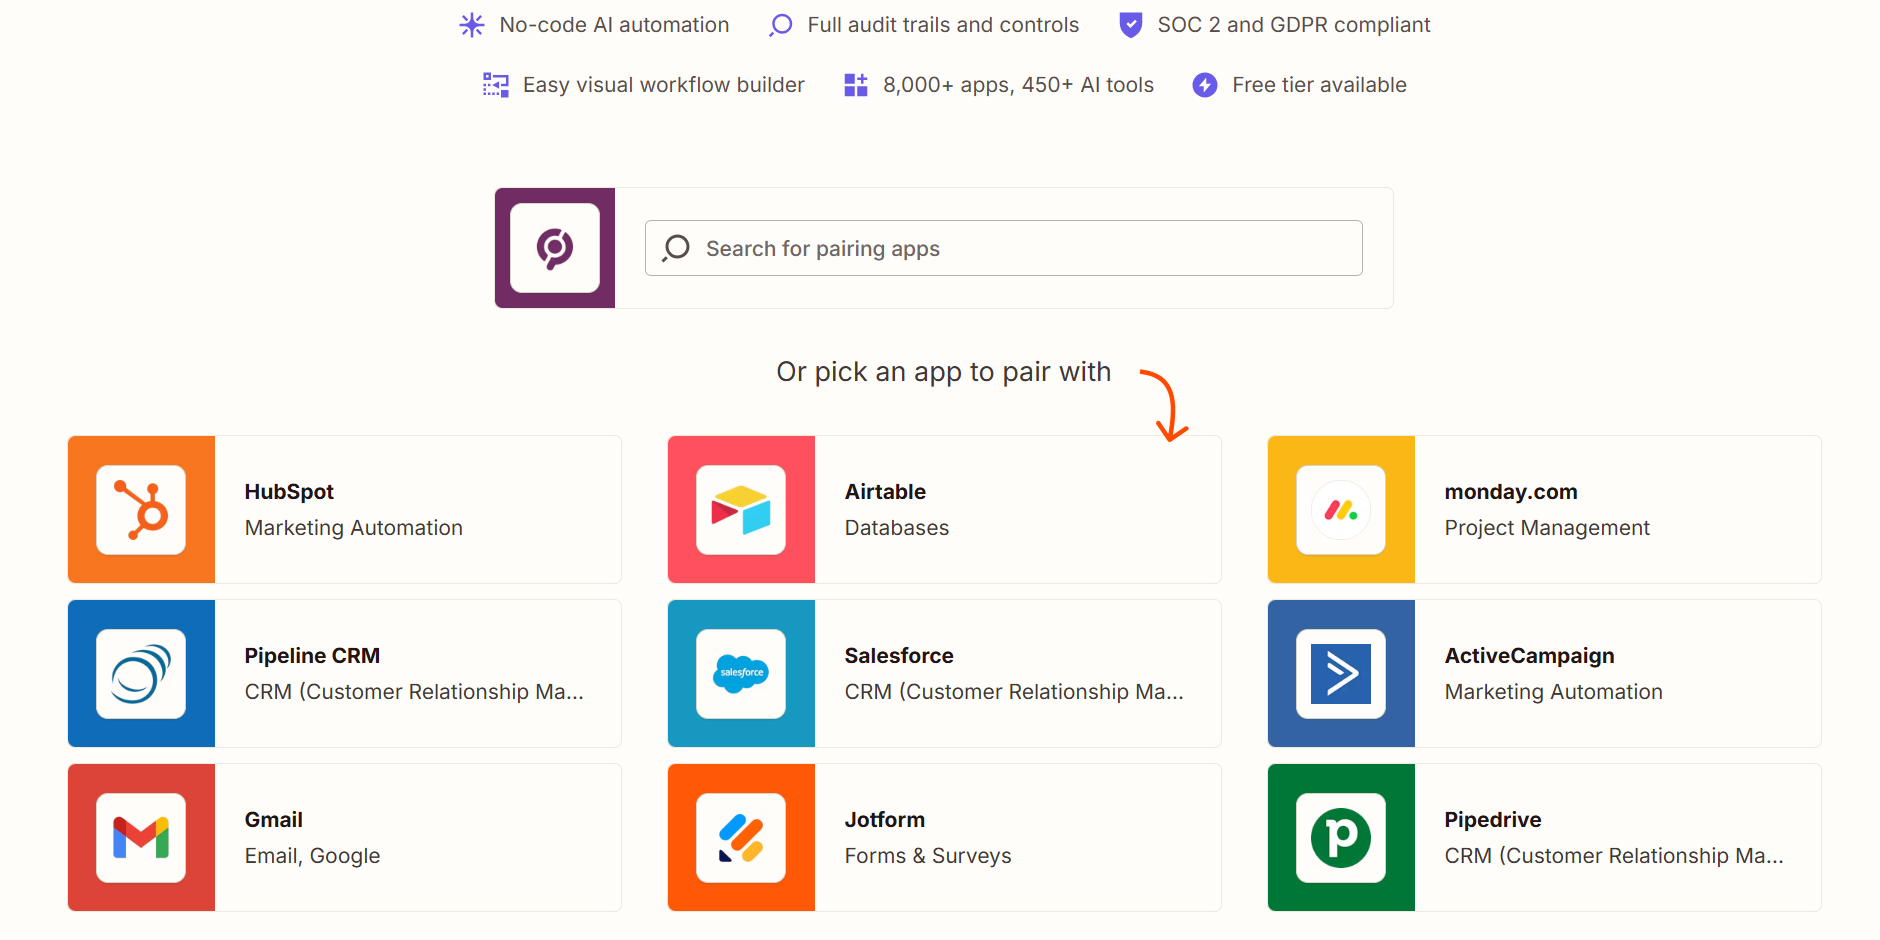Click the No-code AI automation sparkle icon
Image resolution: width=1880 pixels, height=940 pixels.
(x=471, y=24)
